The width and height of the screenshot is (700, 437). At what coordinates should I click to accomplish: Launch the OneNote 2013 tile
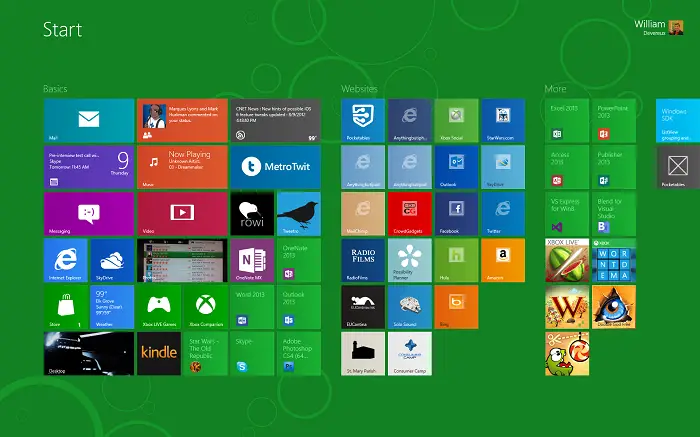[x=299, y=260]
